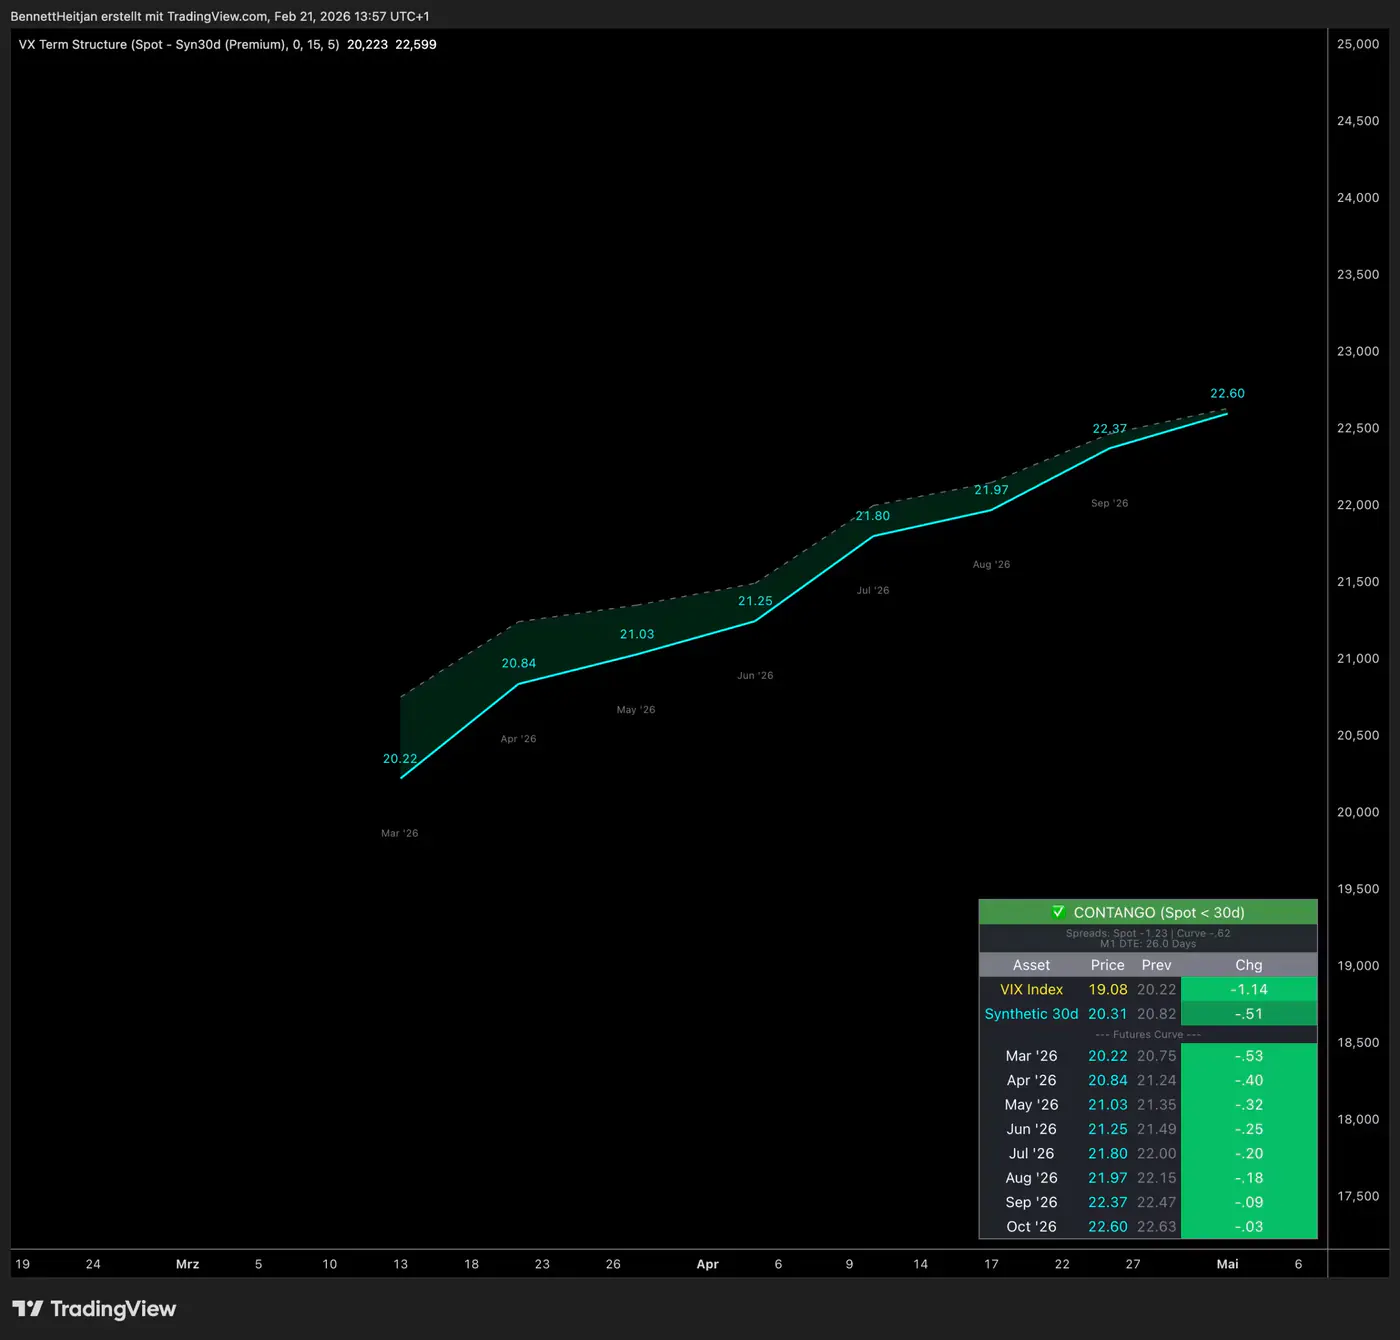
Task: Click the Mar '26 change cell -.53
Action: (x=1249, y=1056)
